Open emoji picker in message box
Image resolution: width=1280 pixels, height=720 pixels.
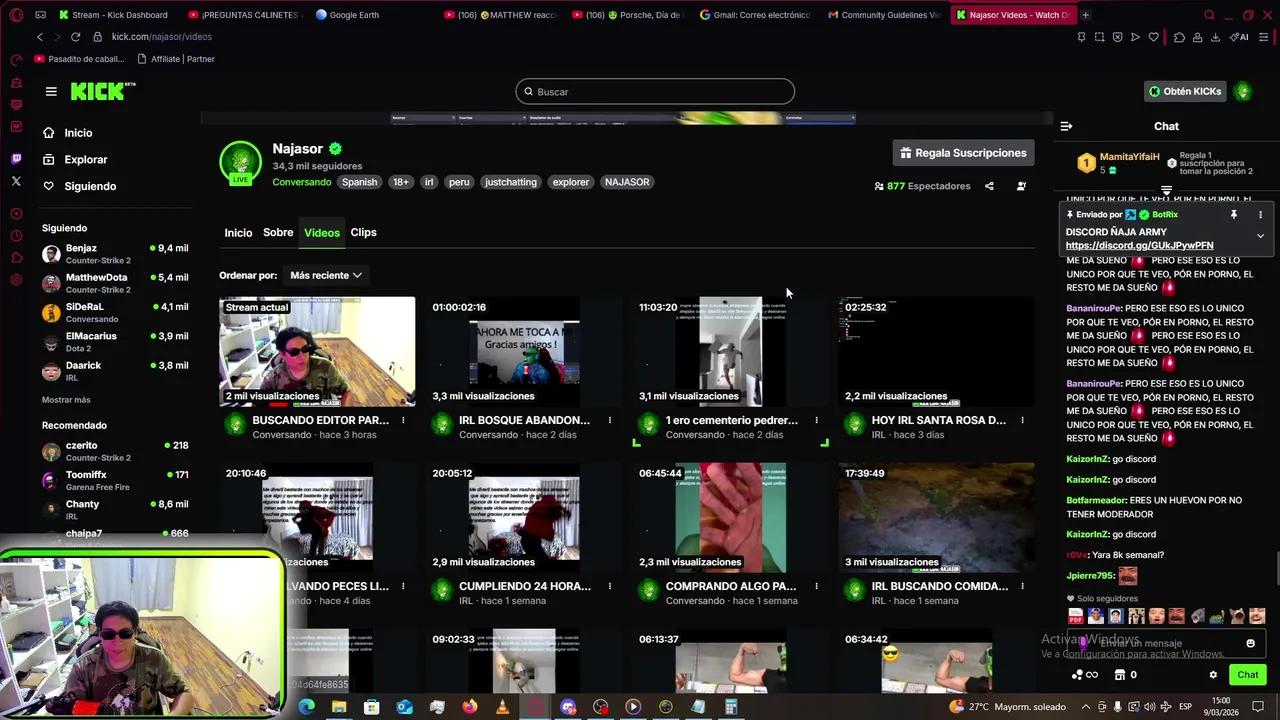click(x=1250, y=643)
